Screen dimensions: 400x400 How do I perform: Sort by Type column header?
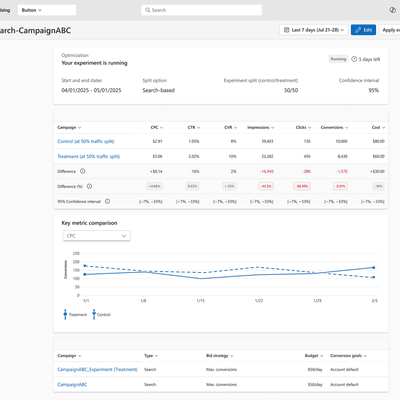[151, 356]
